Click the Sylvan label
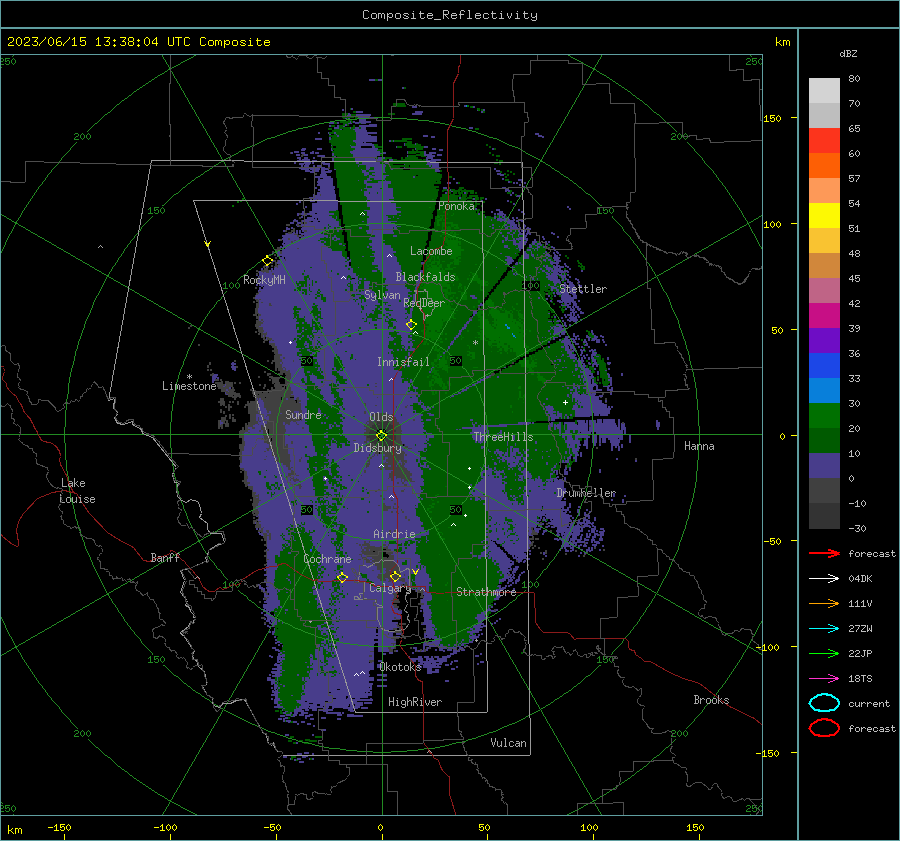 click(x=382, y=295)
